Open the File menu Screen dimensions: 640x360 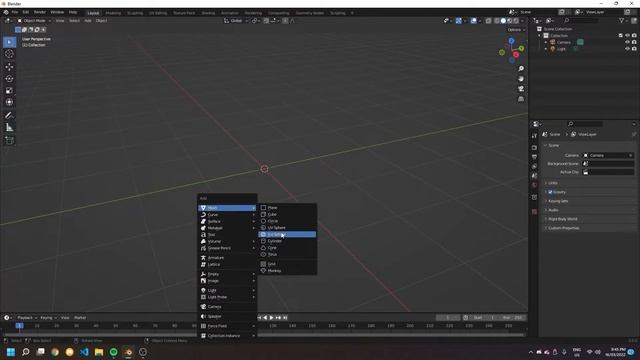pos(15,13)
